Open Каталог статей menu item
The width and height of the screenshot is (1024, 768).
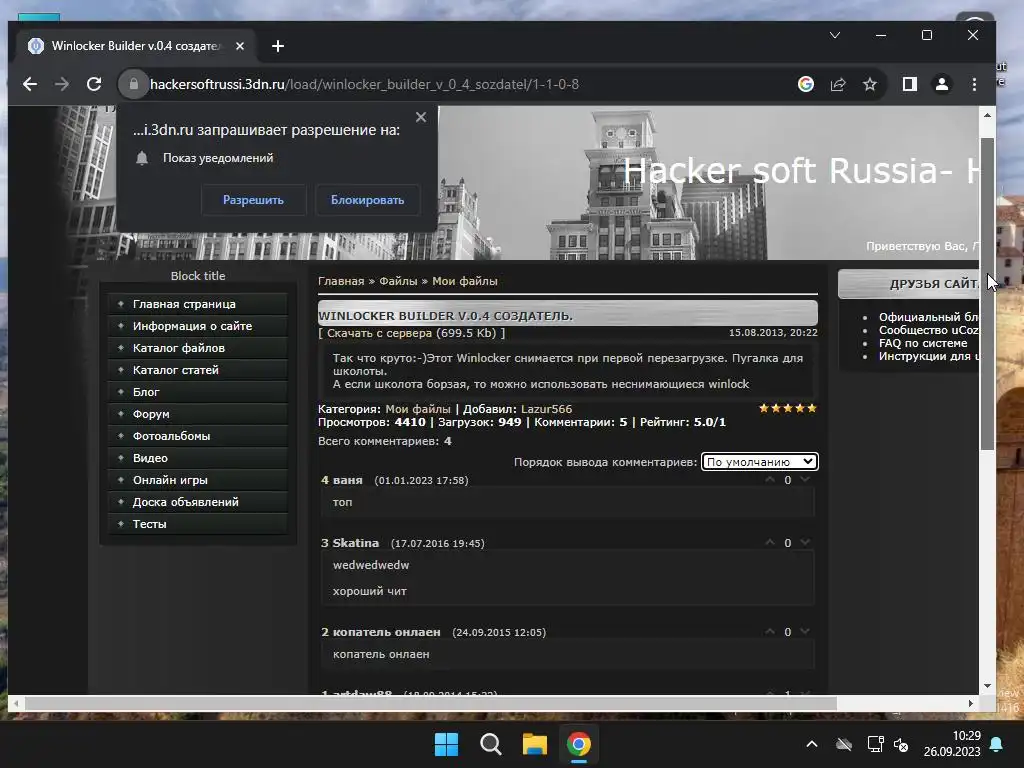pos(198,370)
